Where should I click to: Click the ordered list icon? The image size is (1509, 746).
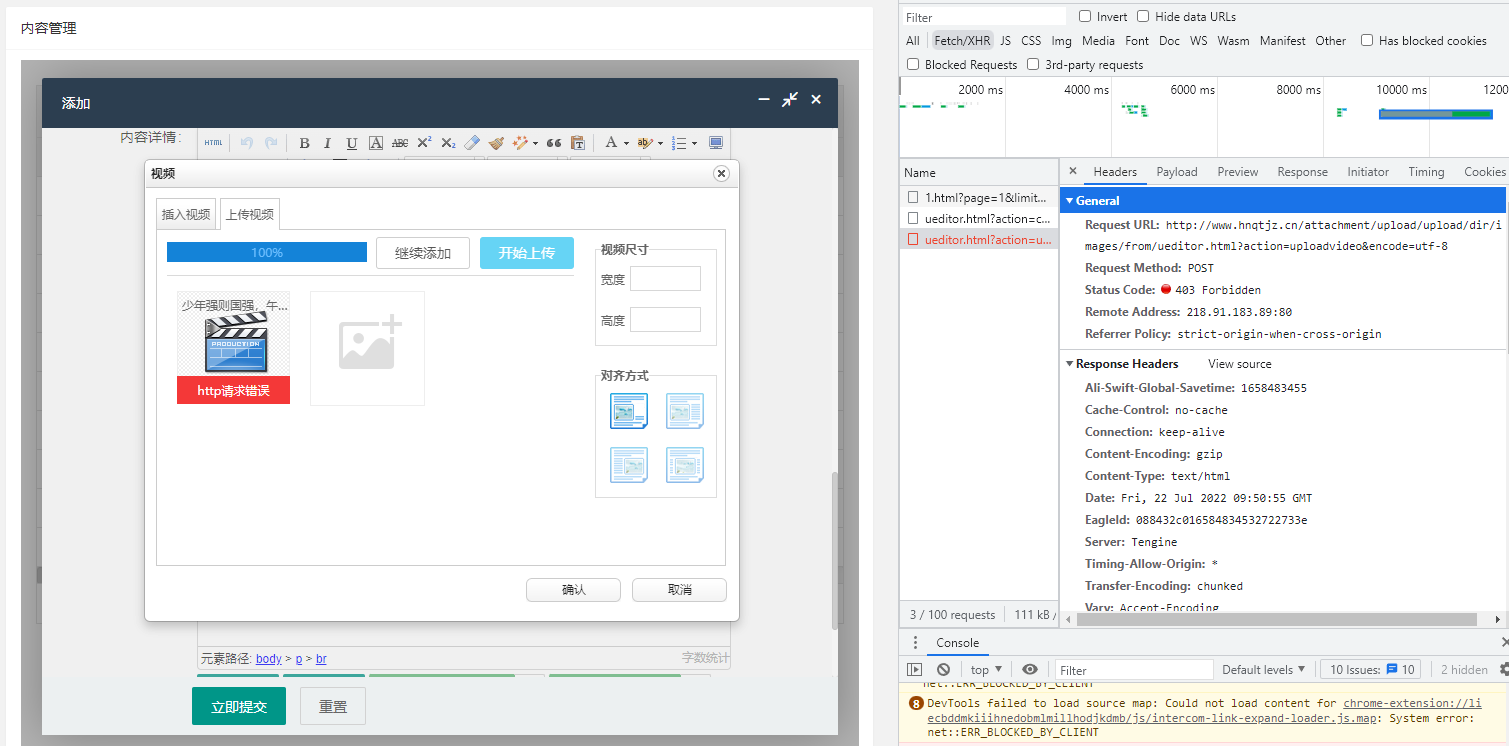point(679,143)
